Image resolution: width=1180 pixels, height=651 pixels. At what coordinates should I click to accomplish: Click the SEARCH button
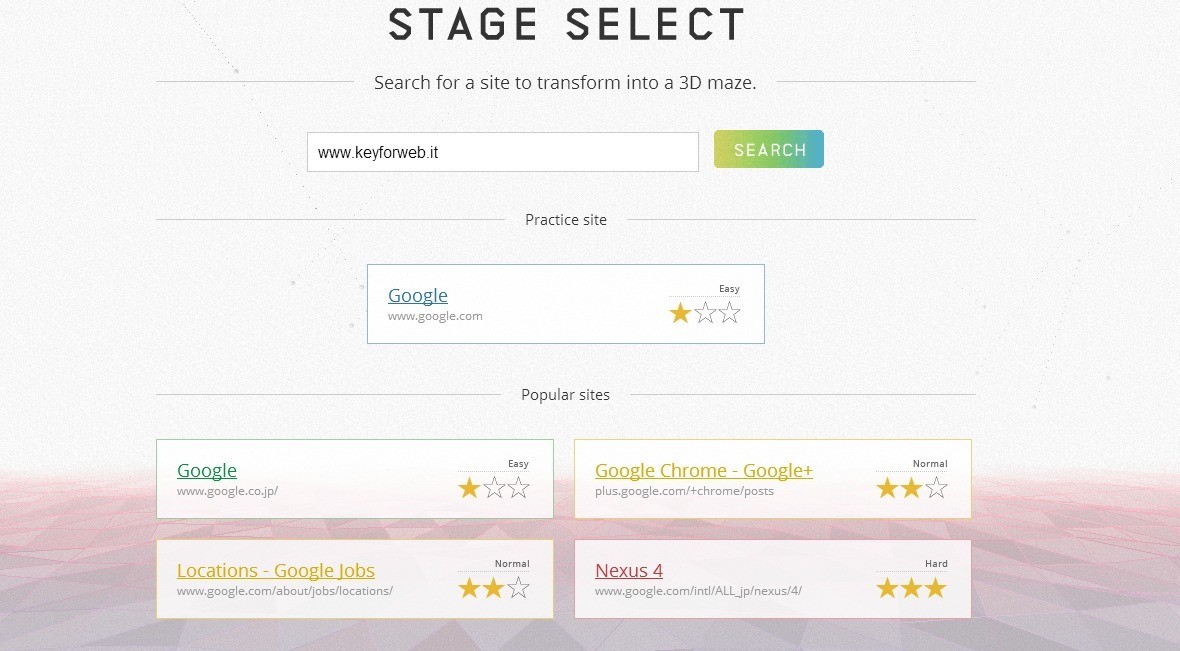(x=768, y=150)
